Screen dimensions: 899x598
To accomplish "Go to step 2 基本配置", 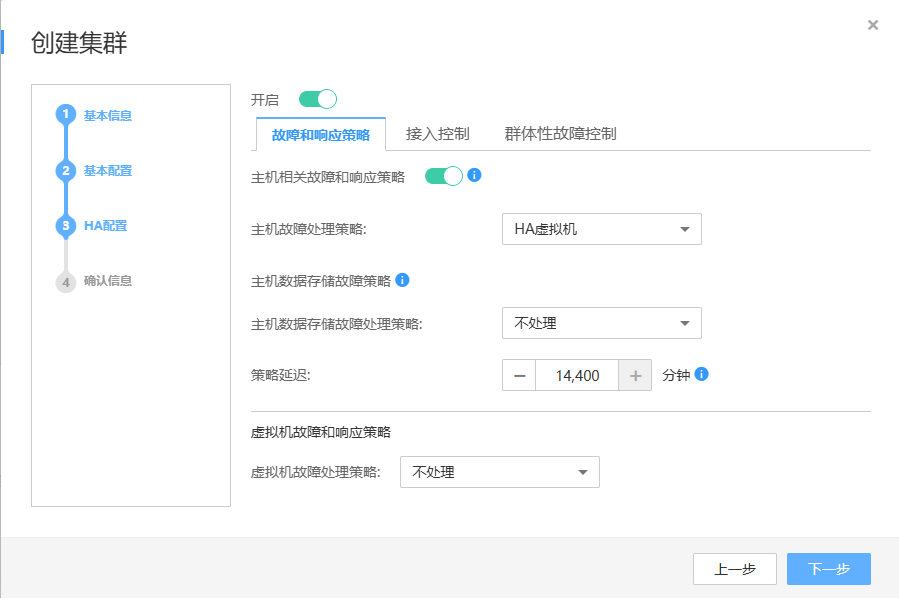I will (95, 170).
